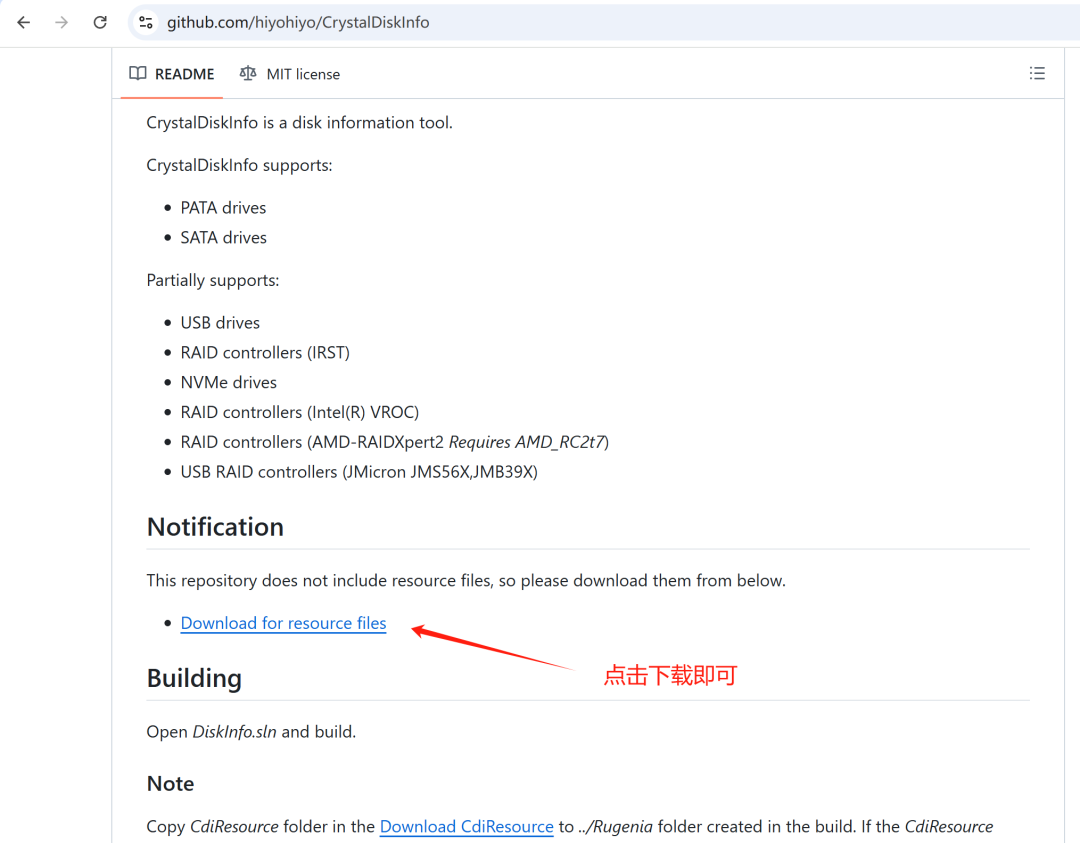Click the MIT license scale icon

pyautogui.click(x=248, y=73)
